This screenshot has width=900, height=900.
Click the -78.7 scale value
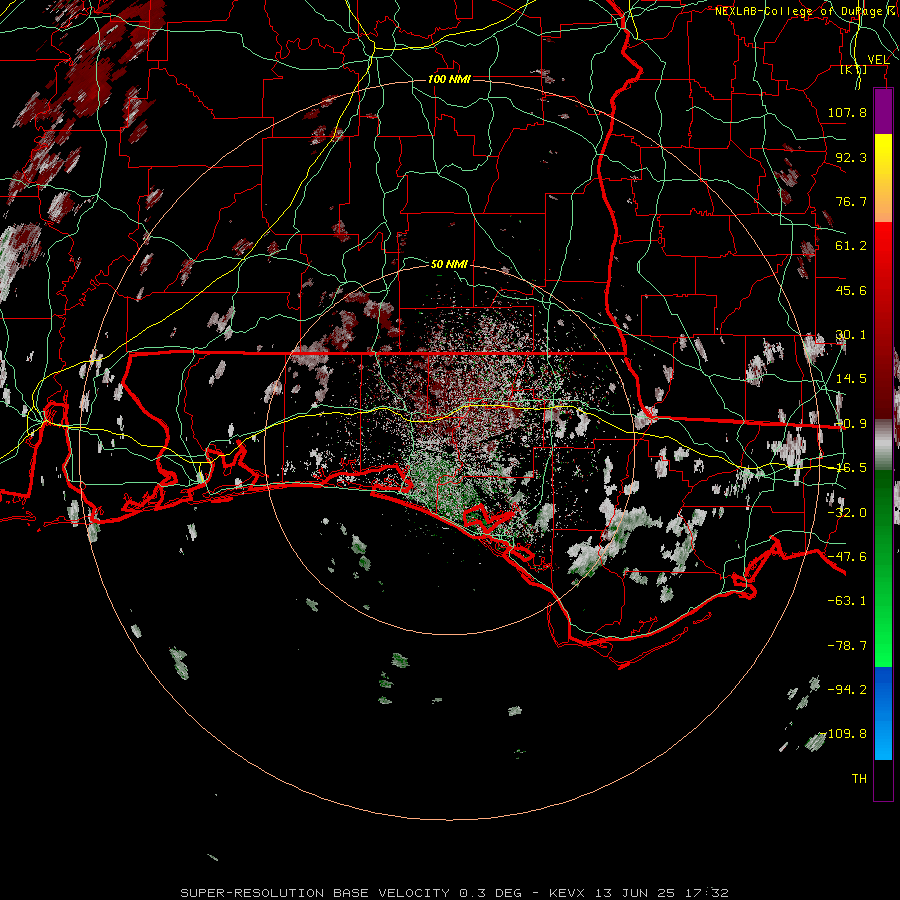(847, 646)
